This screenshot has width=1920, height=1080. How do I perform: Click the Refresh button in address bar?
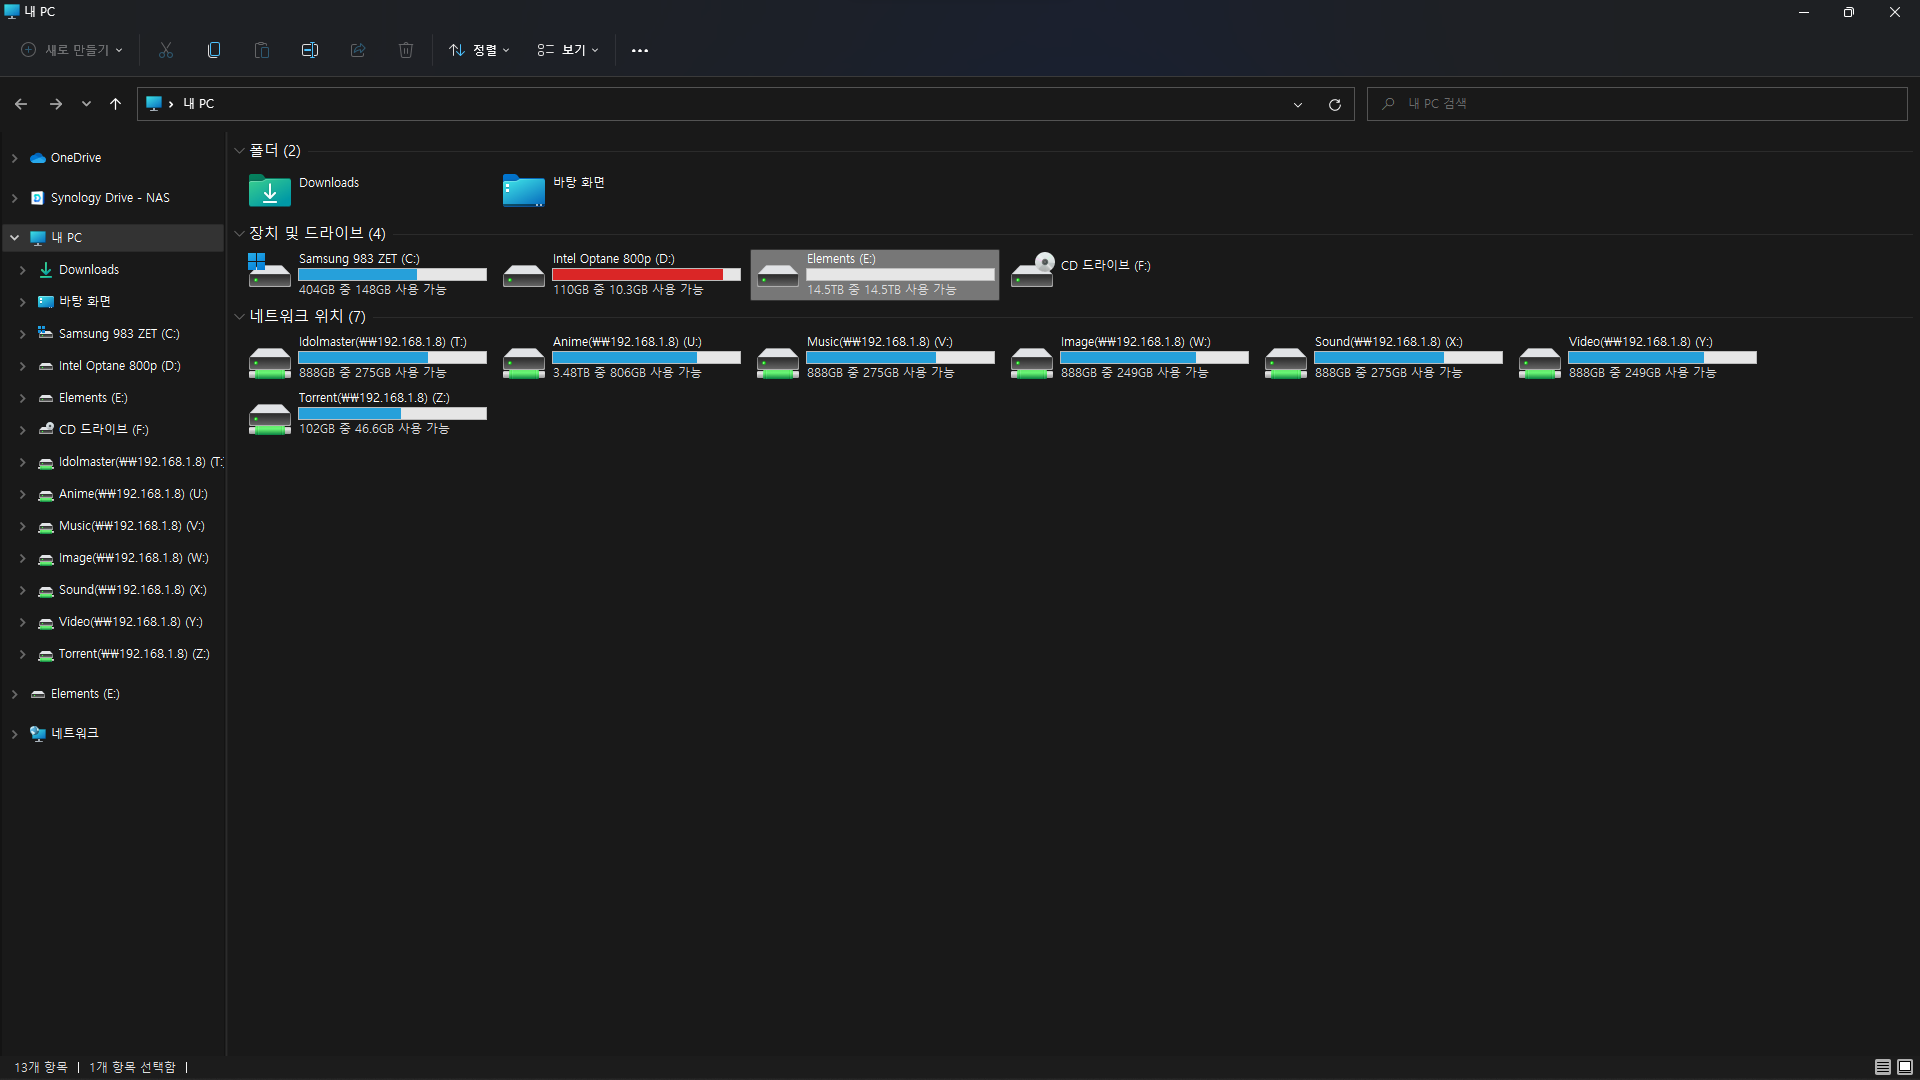pos(1334,104)
